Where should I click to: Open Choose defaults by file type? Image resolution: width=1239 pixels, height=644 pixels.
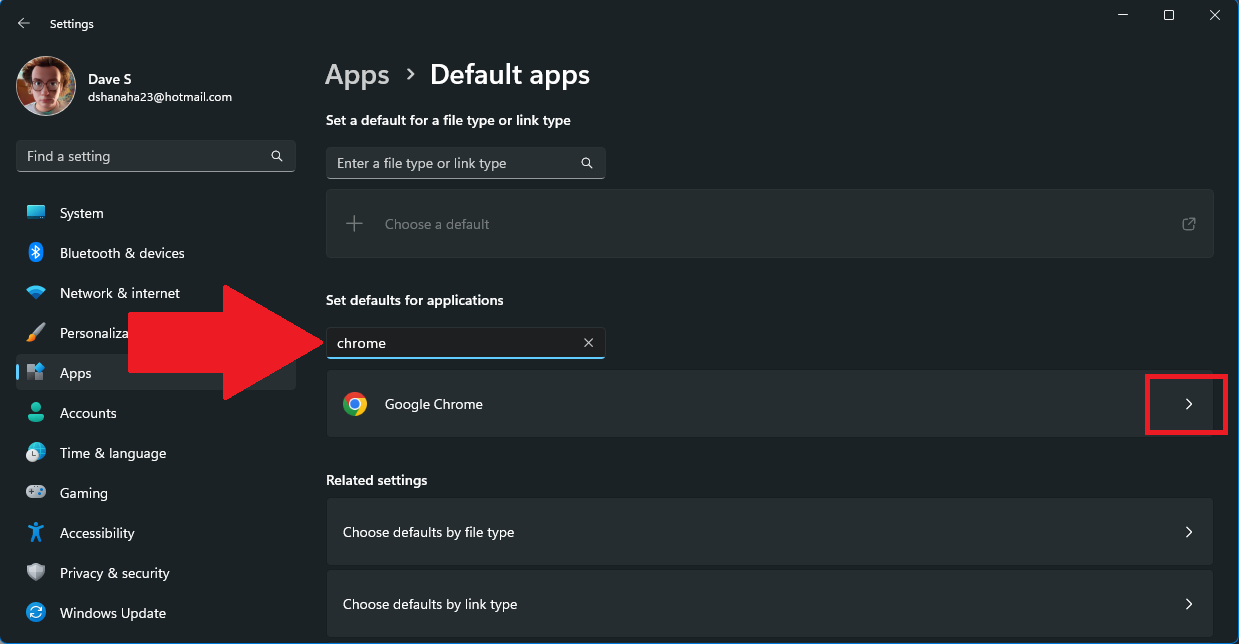[x=769, y=532]
